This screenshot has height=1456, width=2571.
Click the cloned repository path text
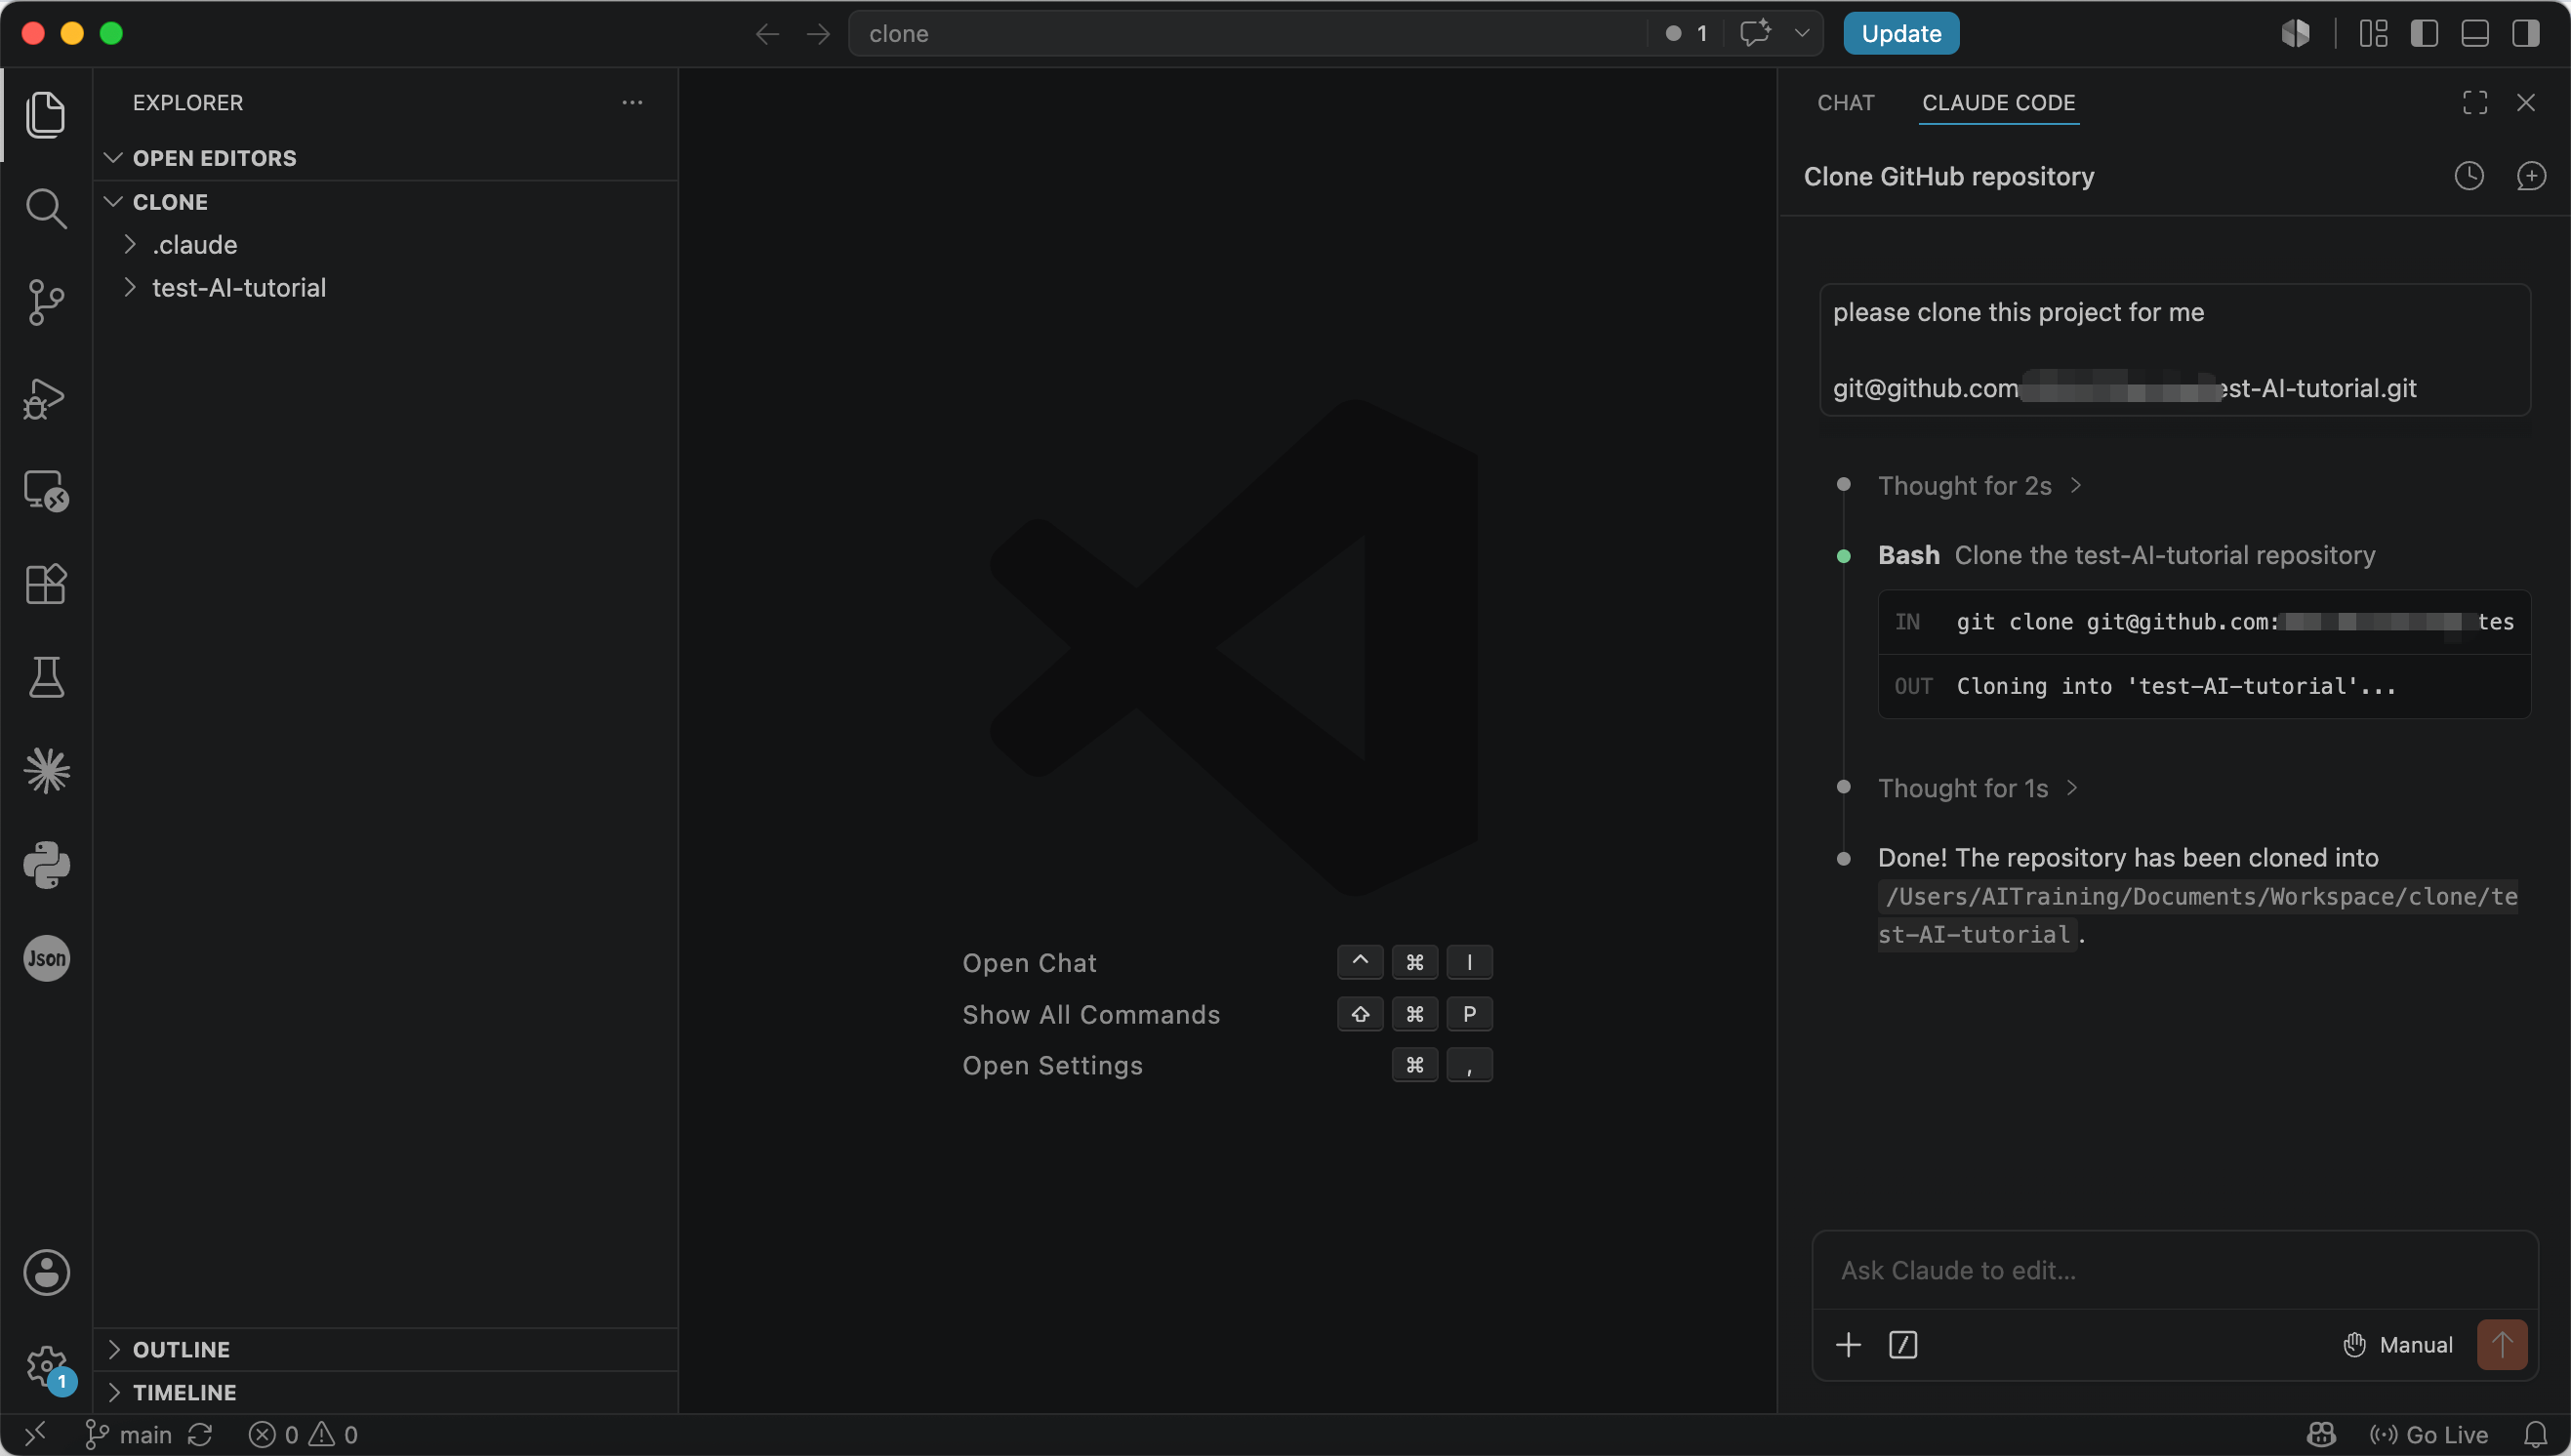coord(2197,915)
